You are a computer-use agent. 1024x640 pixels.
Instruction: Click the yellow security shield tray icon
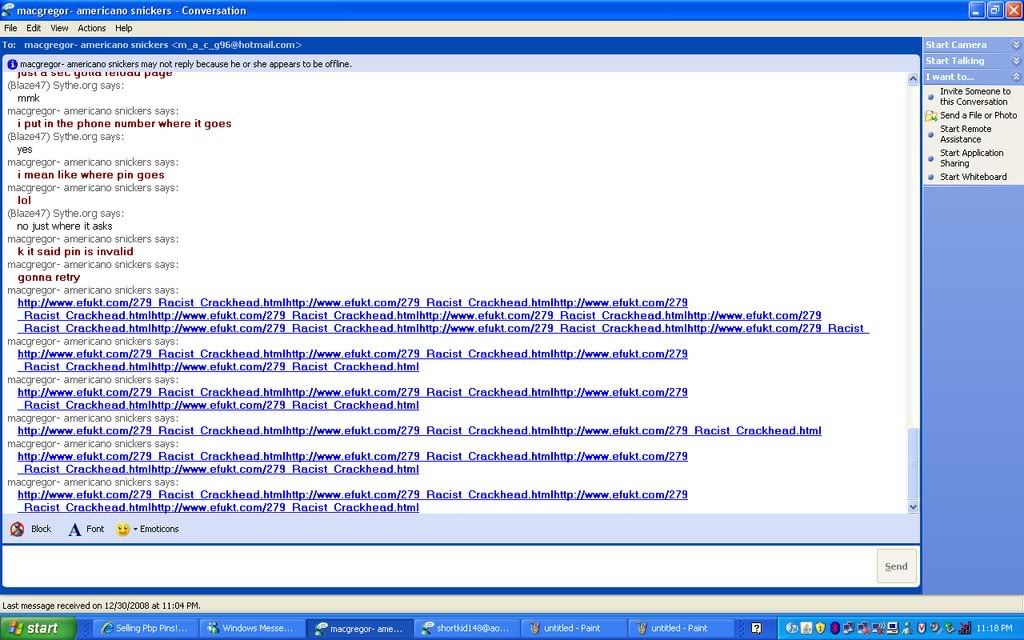[820, 628]
